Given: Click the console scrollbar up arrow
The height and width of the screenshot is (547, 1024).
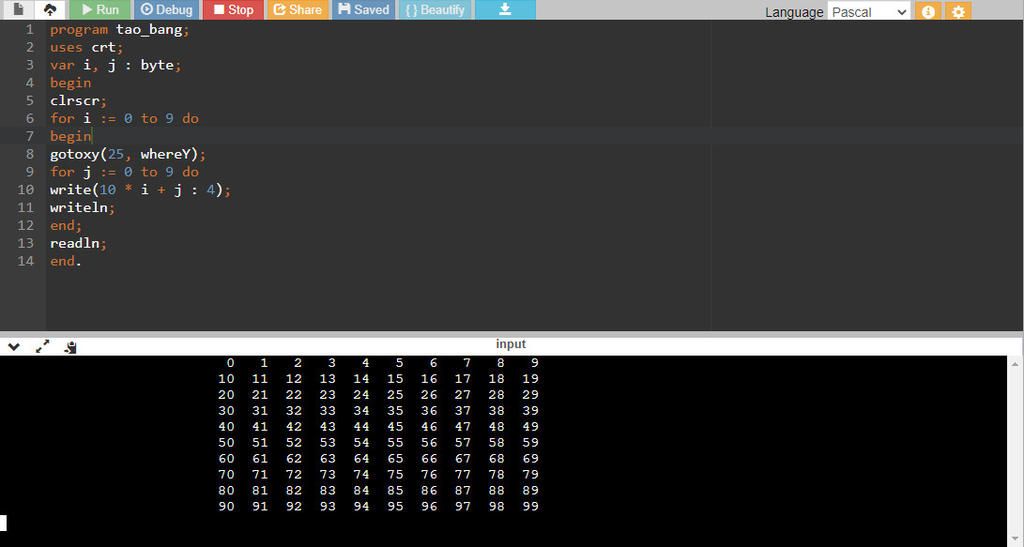Looking at the screenshot, I should click(1016, 364).
